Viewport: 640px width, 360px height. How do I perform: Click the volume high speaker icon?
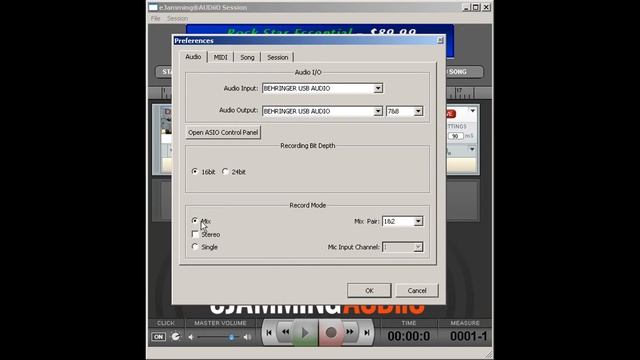coord(247,337)
